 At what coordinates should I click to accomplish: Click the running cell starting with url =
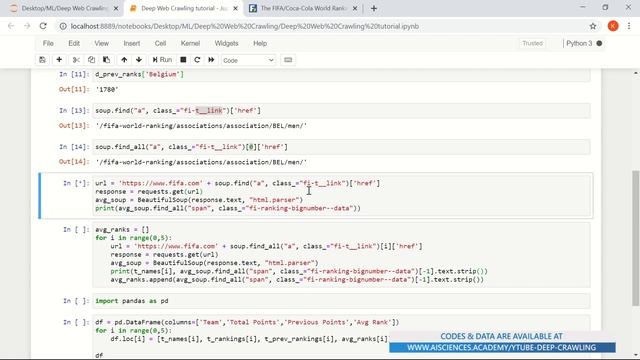[x=342, y=196]
